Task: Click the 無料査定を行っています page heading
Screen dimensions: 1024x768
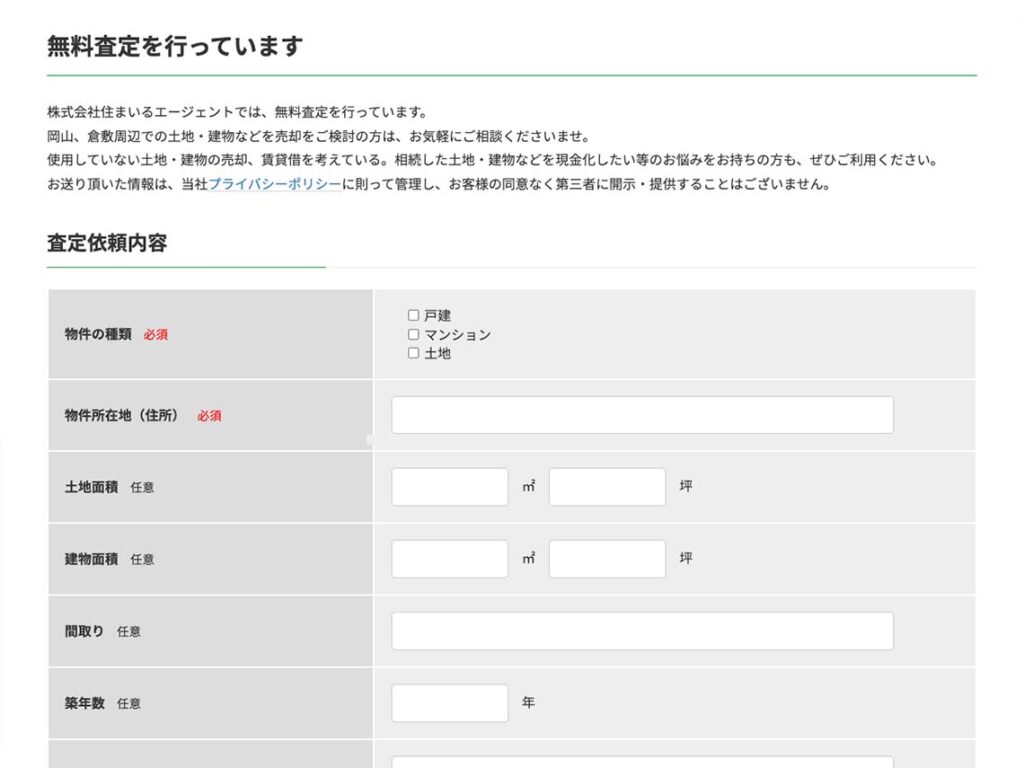Action: pyautogui.click(x=172, y=45)
